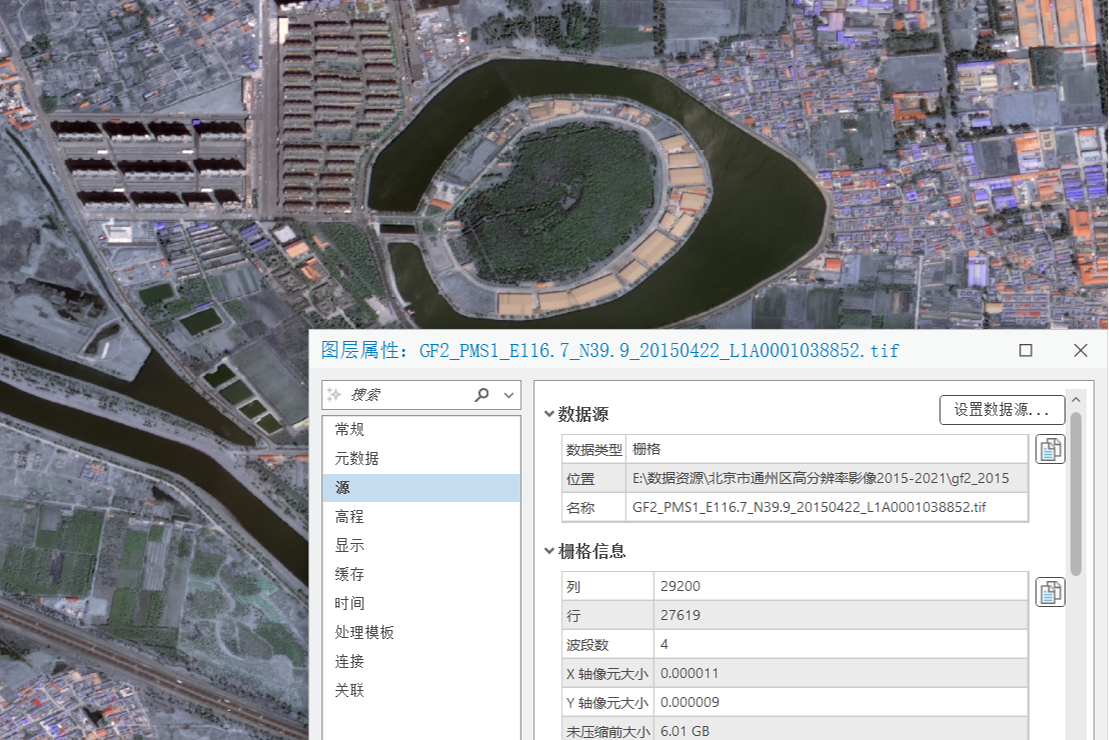Select the 源 tab
Screen dimensions: 1109x740
[422, 487]
